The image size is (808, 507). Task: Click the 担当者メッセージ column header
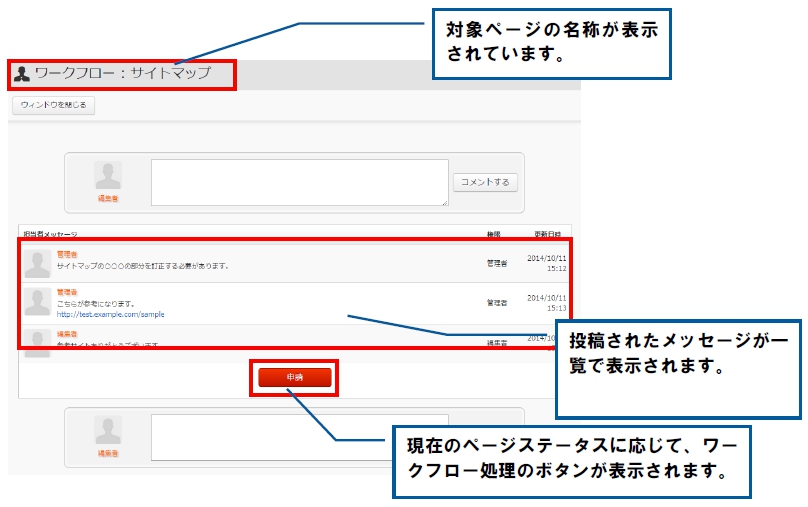pyautogui.click(x=50, y=234)
